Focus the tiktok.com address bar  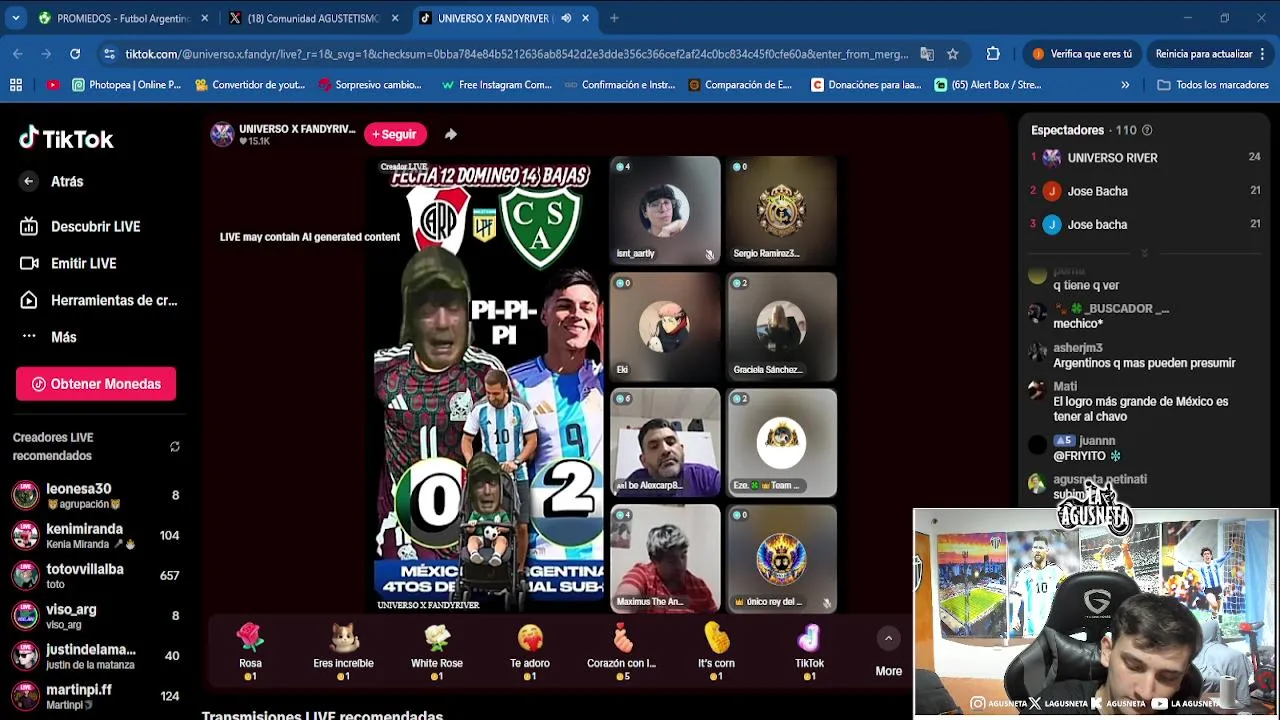[516, 54]
